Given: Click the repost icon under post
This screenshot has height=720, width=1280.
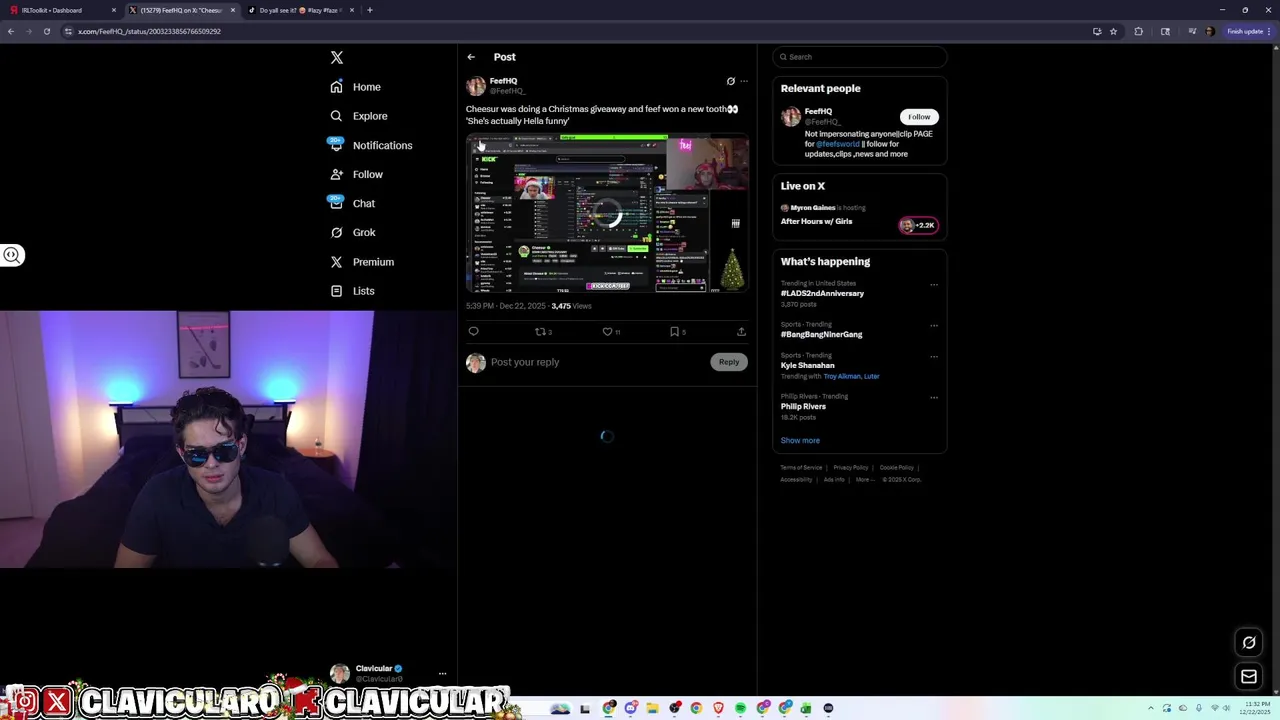Looking at the screenshot, I should [541, 332].
